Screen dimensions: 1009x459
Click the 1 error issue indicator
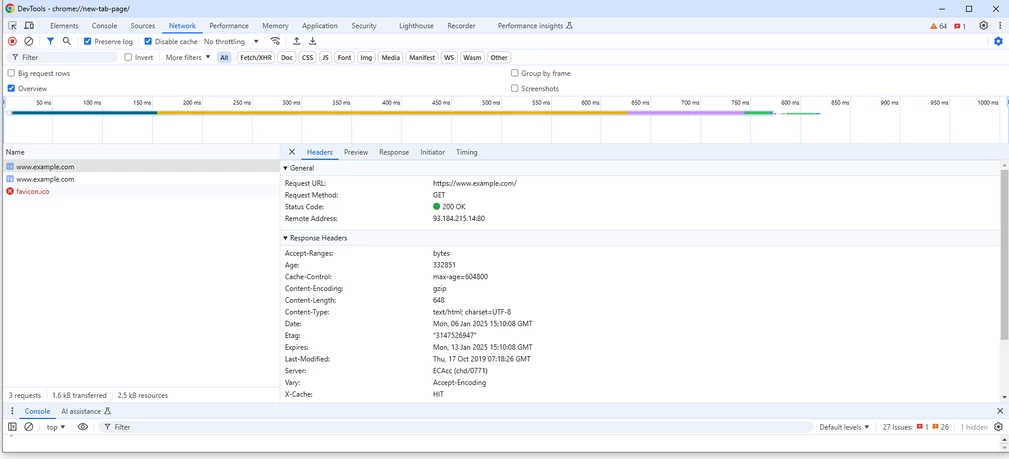tap(959, 26)
